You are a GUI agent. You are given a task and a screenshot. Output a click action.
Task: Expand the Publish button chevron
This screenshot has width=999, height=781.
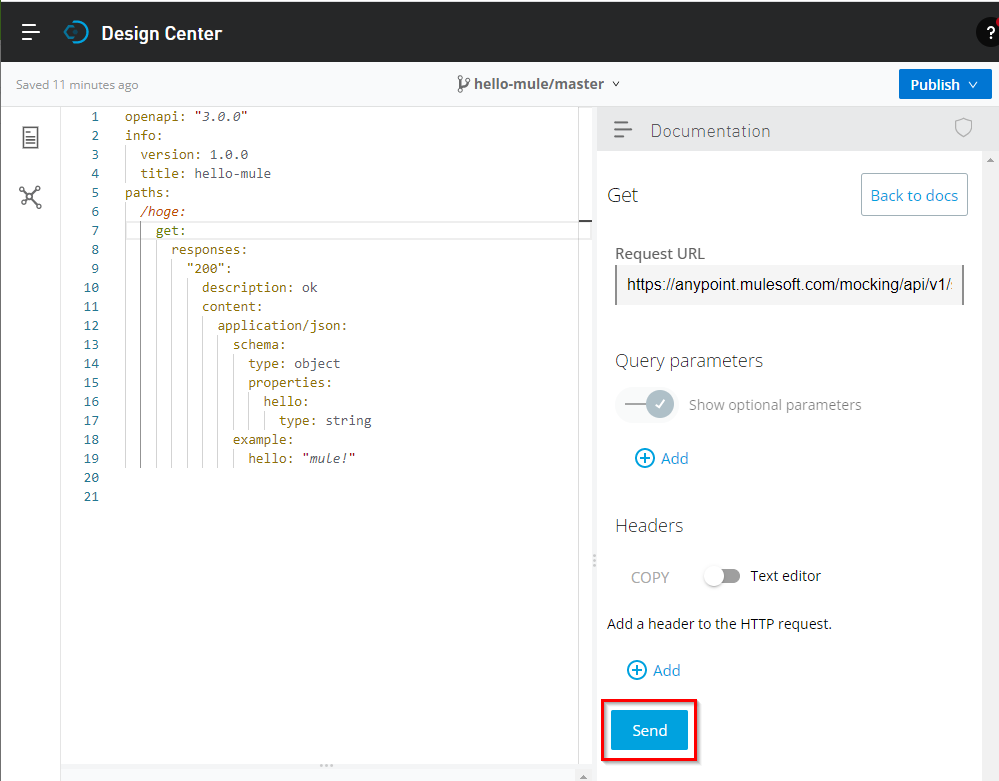tap(975, 84)
